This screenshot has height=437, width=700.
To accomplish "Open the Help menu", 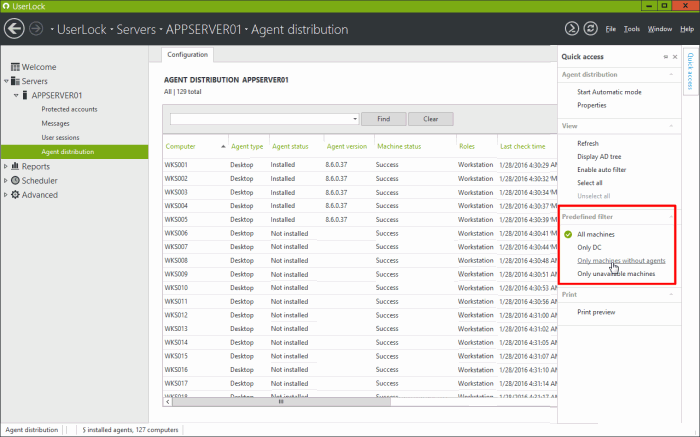I will (x=687, y=29).
